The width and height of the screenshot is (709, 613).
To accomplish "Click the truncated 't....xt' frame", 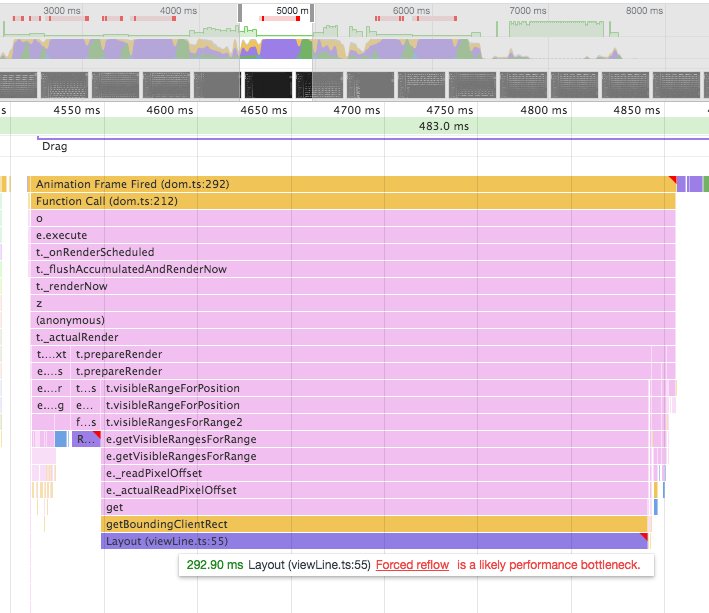I will click(x=51, y=354).
